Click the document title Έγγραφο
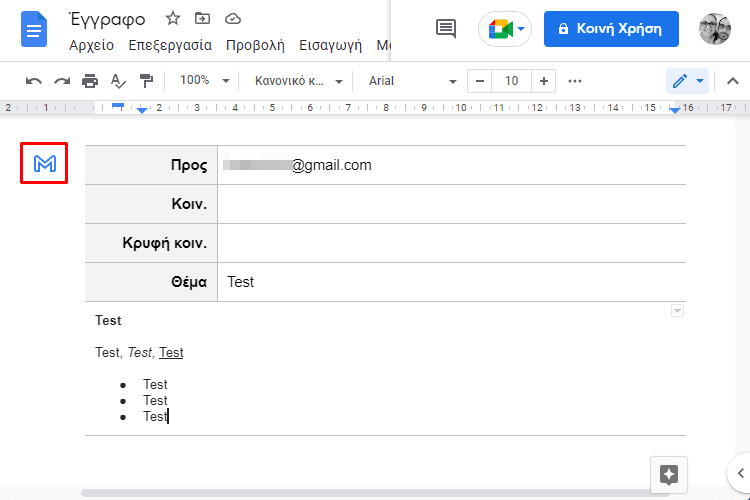 click(107, 19)
